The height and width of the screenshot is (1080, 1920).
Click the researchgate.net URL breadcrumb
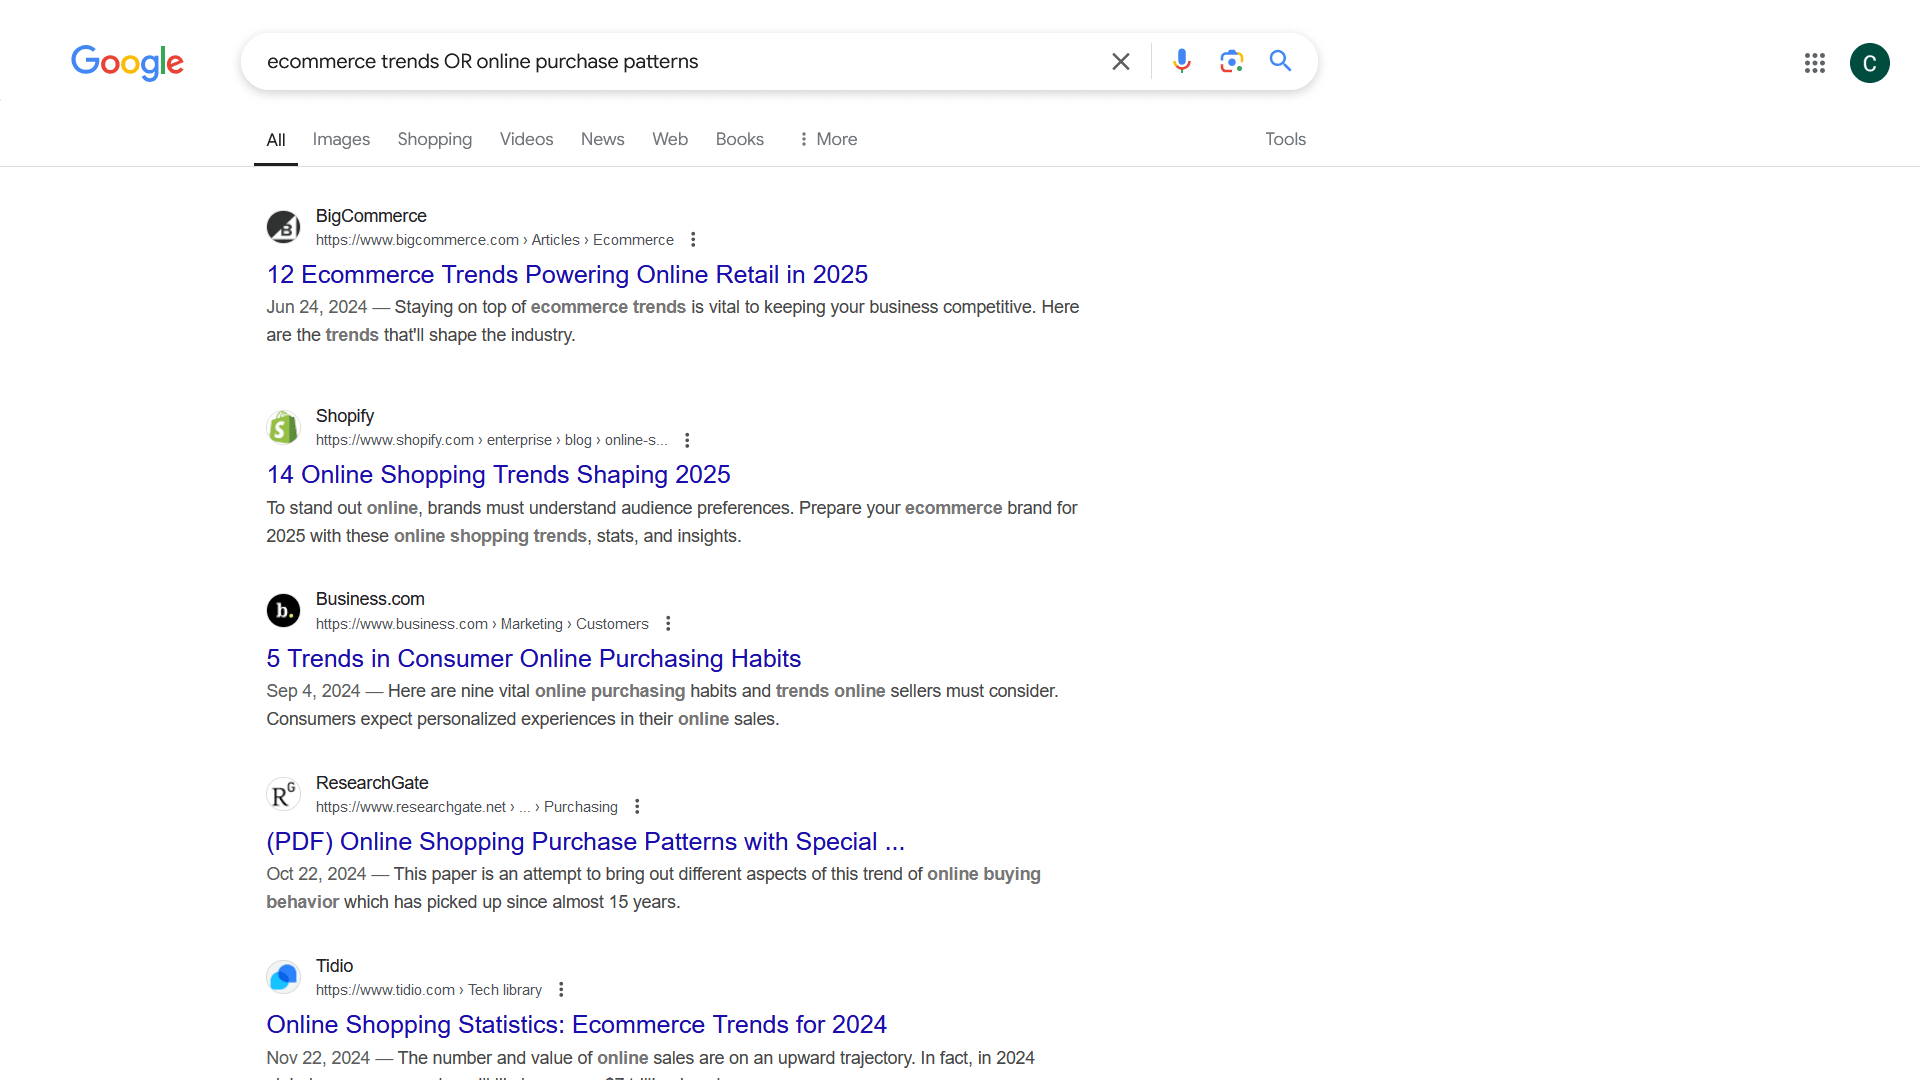tap(467, 807)
